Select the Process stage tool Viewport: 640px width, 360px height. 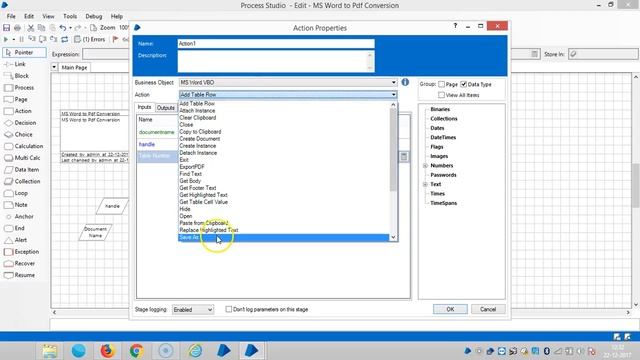click(x=19, y=88)
